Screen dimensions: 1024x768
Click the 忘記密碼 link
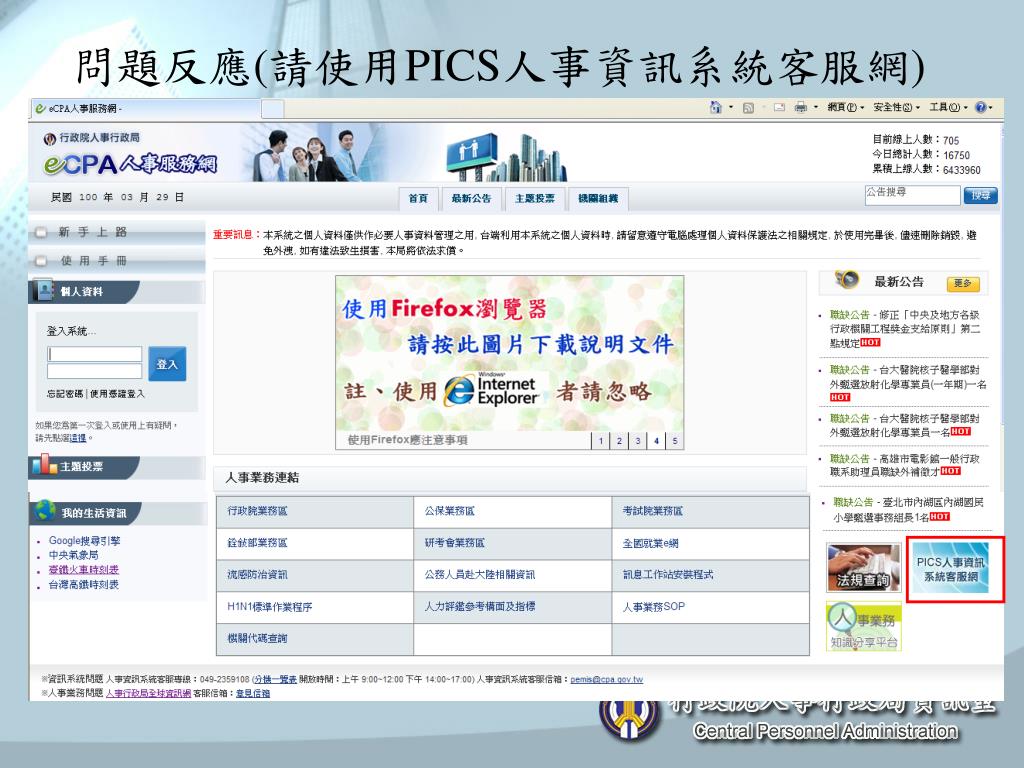coord(65,394)
